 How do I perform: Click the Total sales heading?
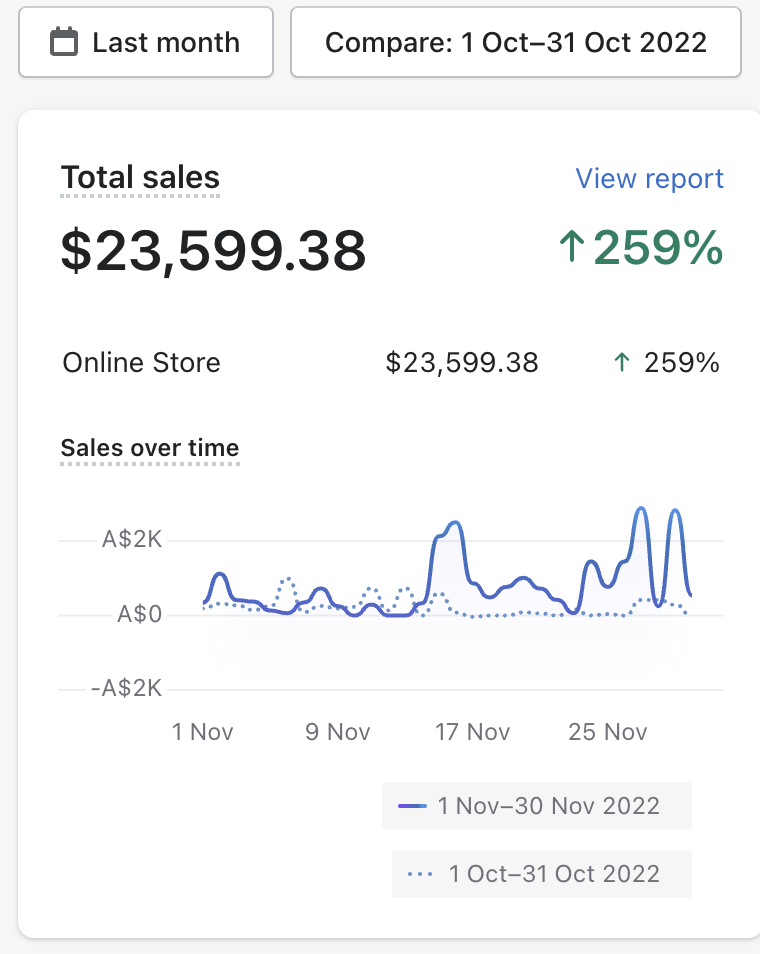point(140,178)
